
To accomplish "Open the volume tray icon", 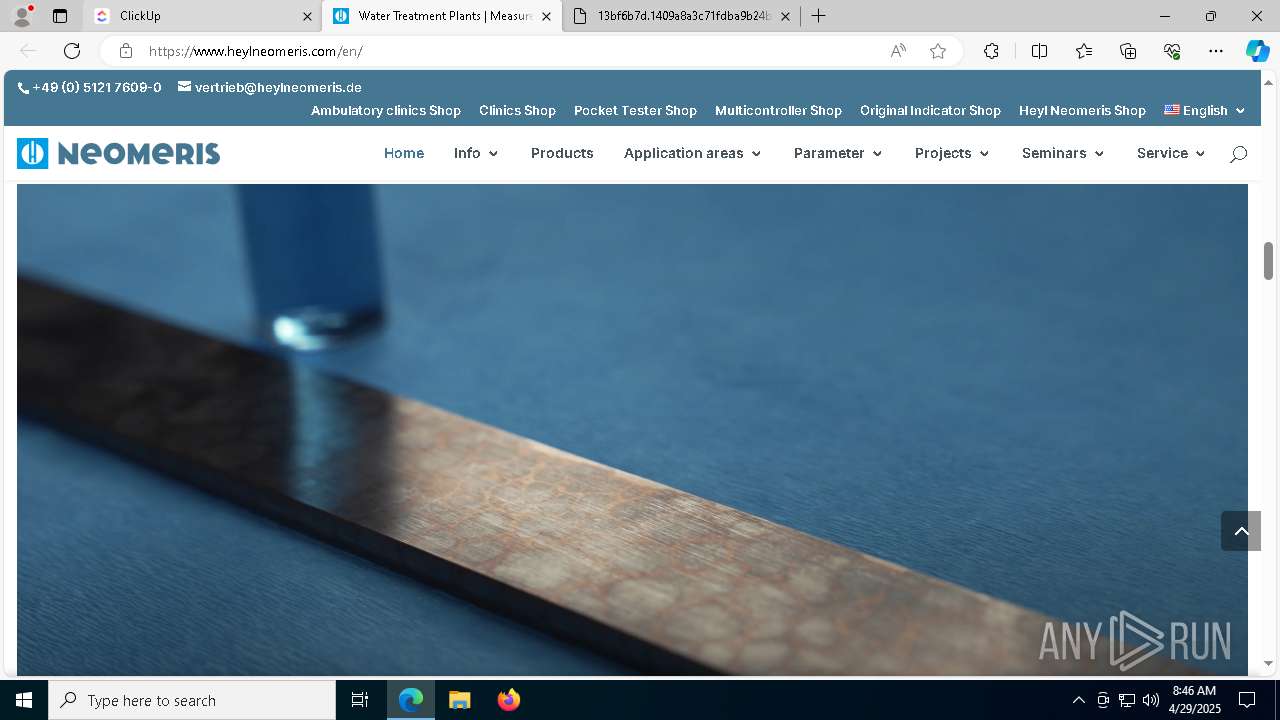I will pyautogui.click(x=1150, y=700).
